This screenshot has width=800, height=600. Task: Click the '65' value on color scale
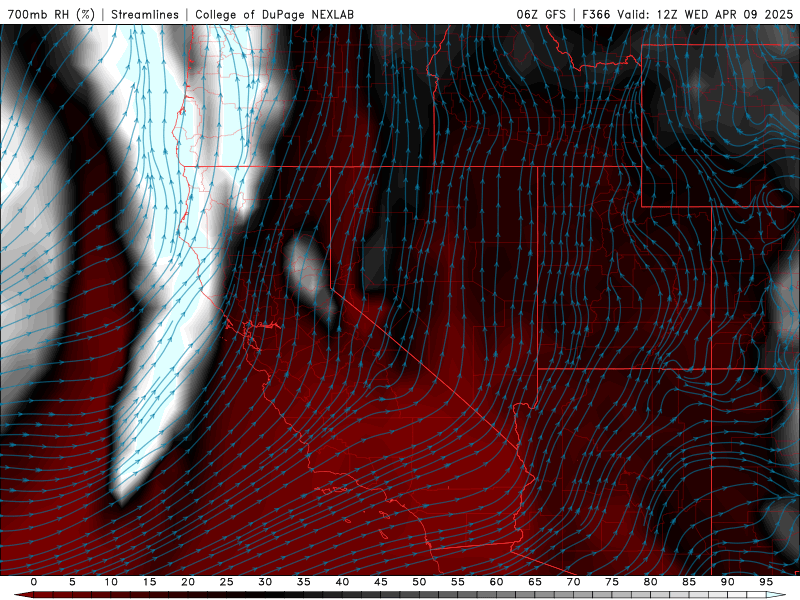click(x=535, y=582)
